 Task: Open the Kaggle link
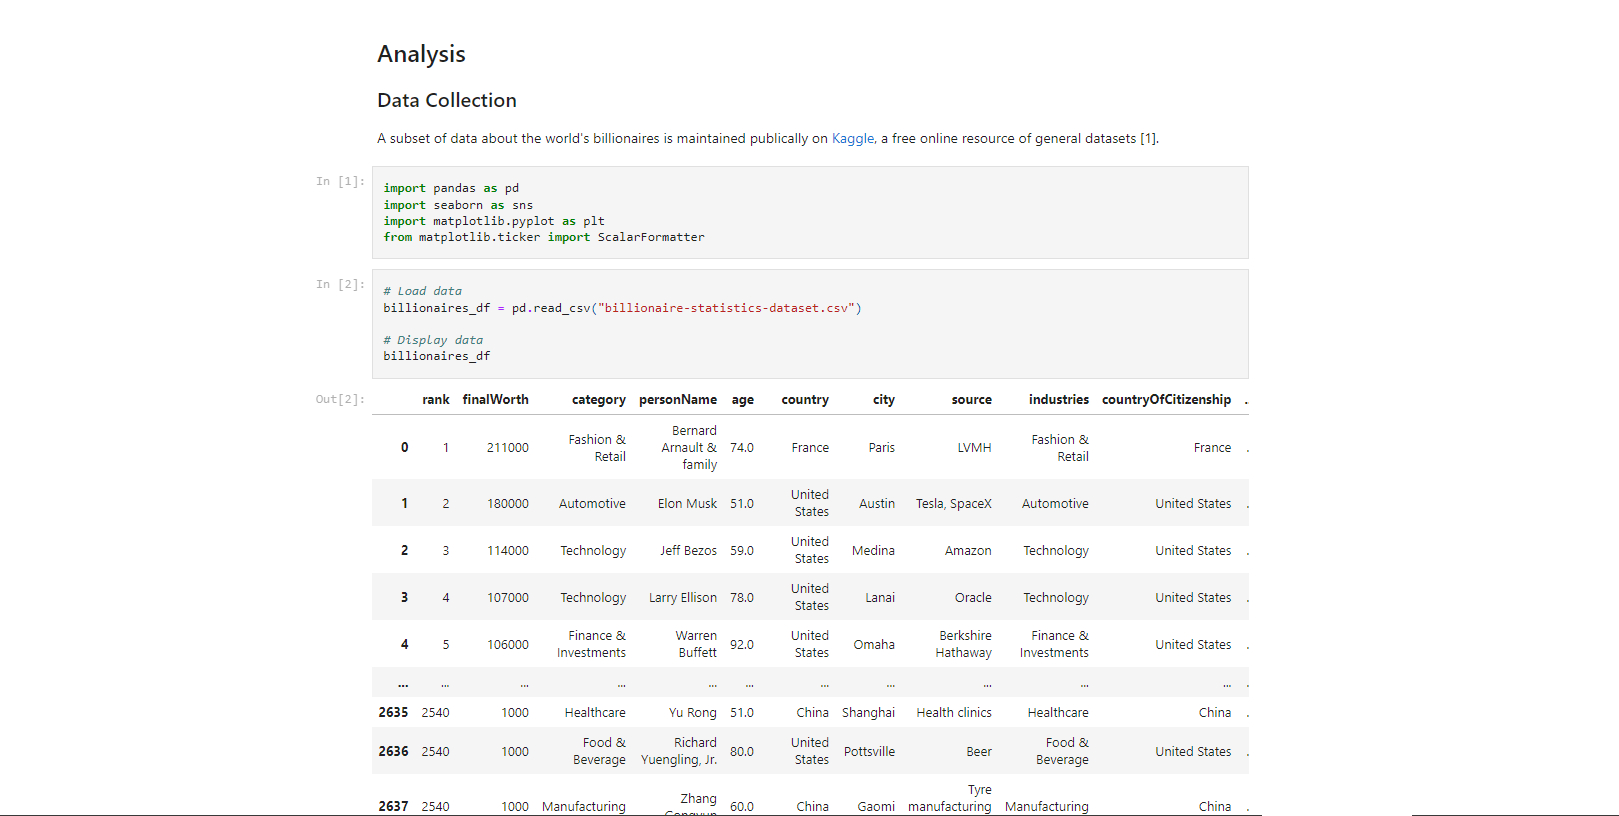click(853, 139)
